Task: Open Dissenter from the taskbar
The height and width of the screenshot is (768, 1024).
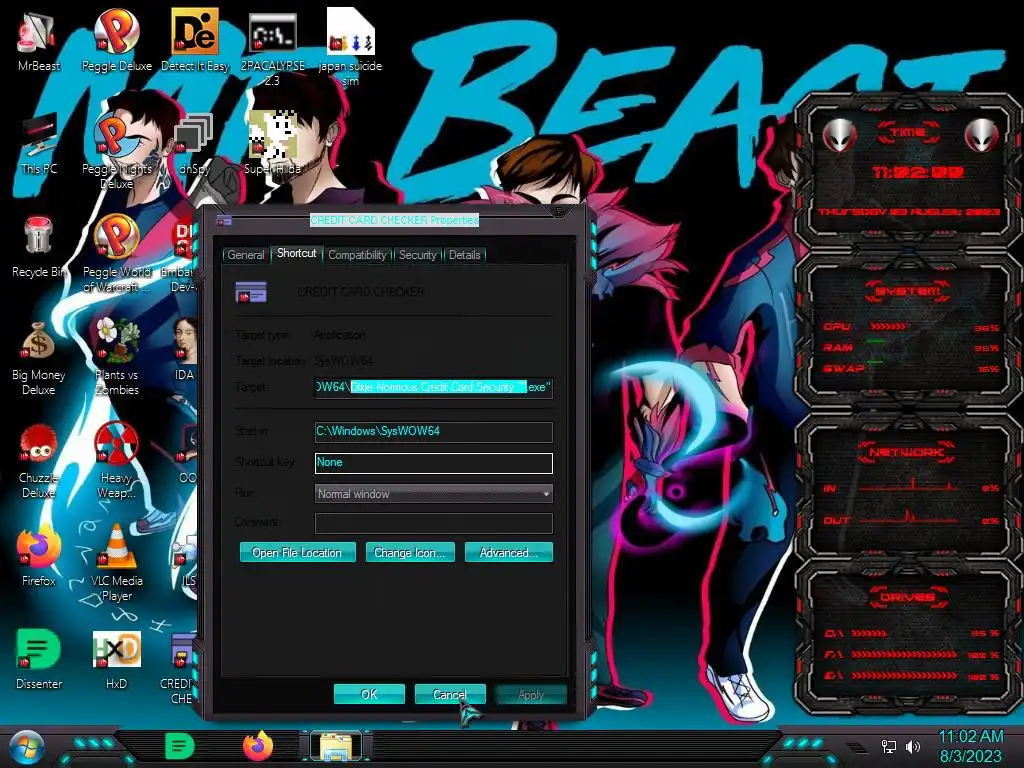Action: point(179,746)
